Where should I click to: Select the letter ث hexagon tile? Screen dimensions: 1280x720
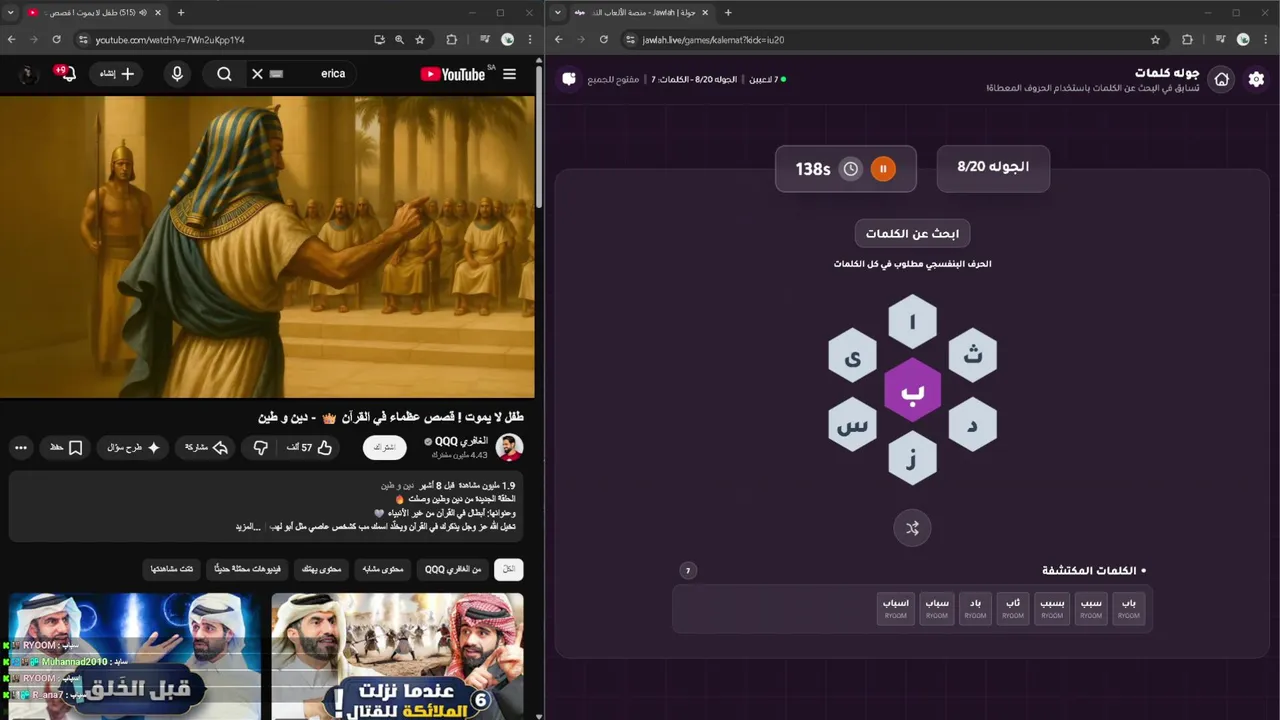[x=972, y=355]
